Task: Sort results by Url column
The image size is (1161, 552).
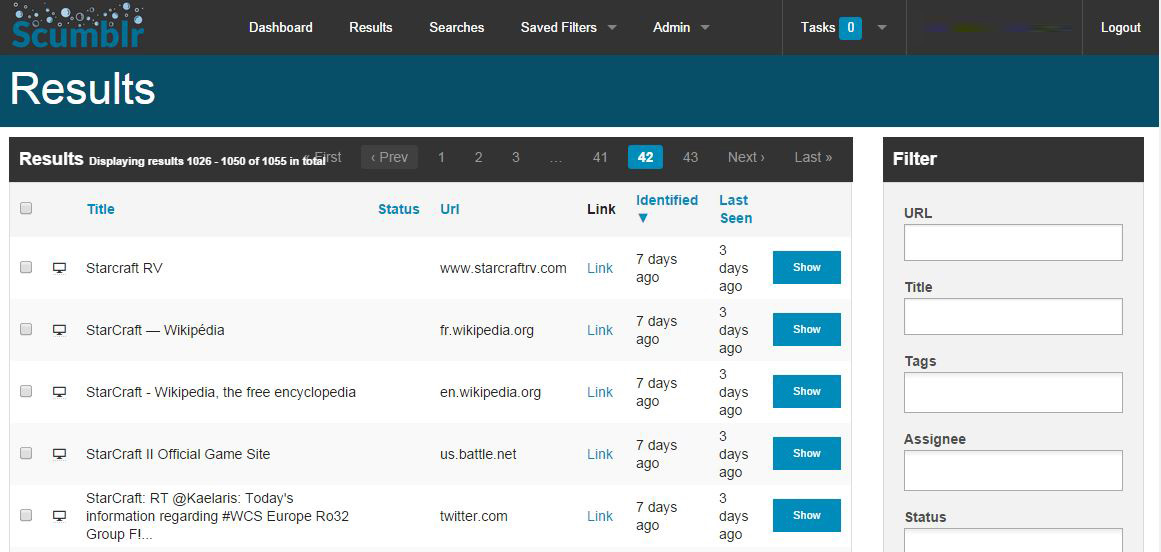Action: click(449, 209)
